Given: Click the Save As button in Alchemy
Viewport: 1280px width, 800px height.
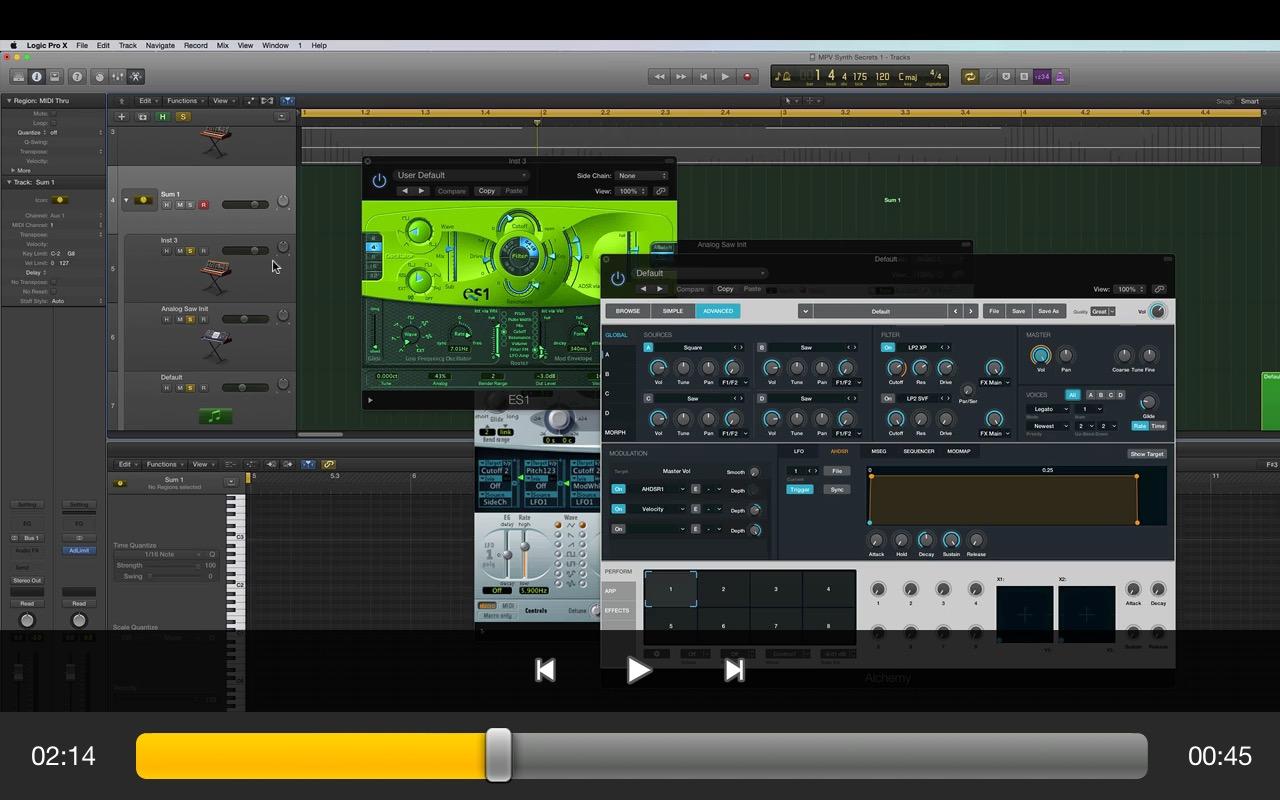Looking at the screenshot, I should point(1047,311).
